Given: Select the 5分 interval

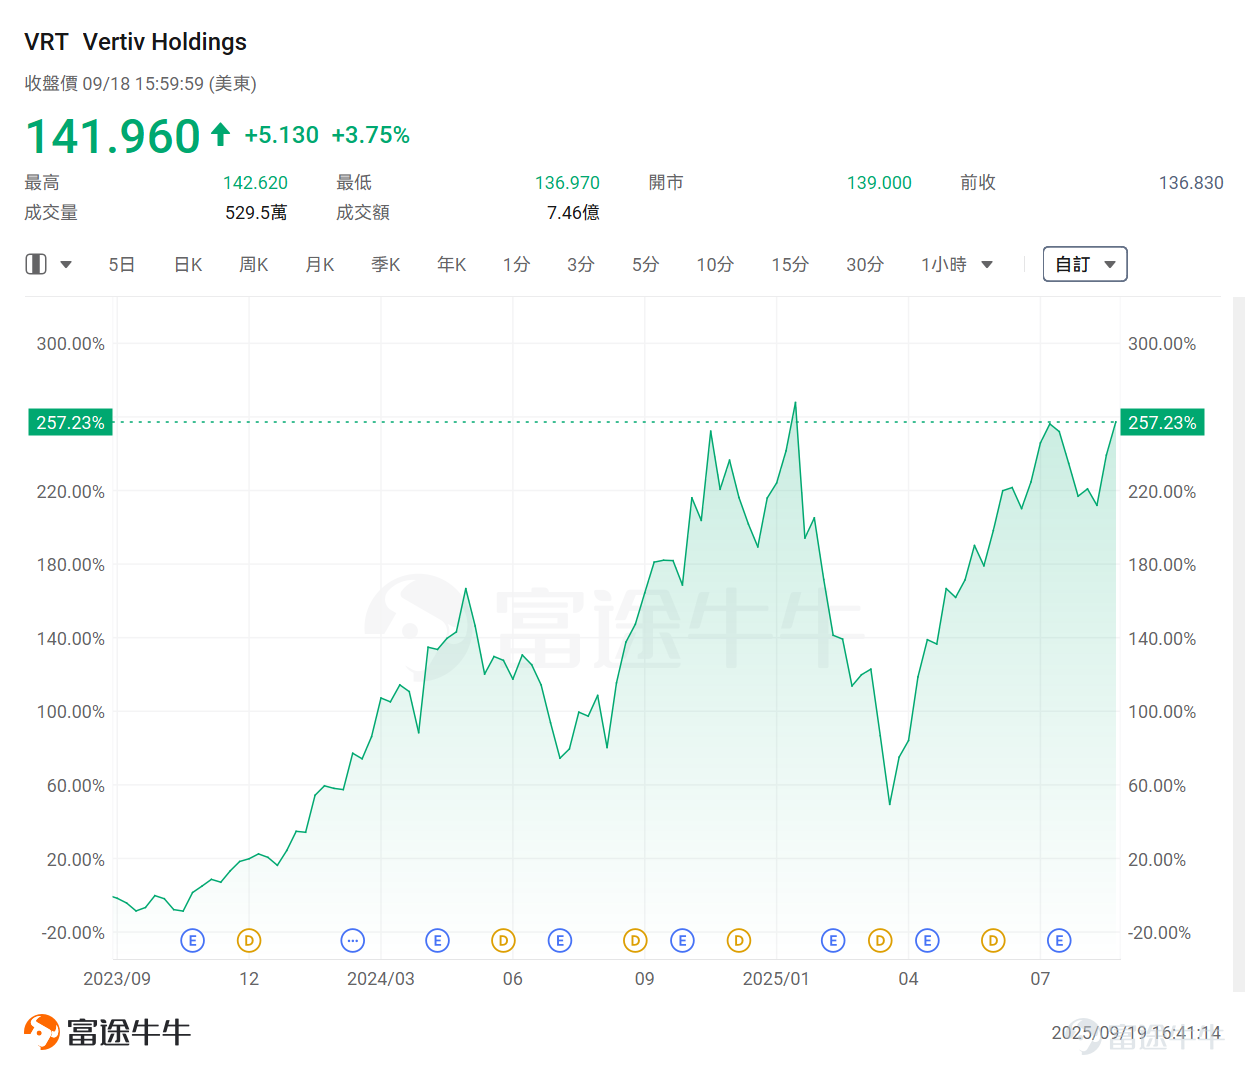Looking at the screenshot, I should click(646, 265).
